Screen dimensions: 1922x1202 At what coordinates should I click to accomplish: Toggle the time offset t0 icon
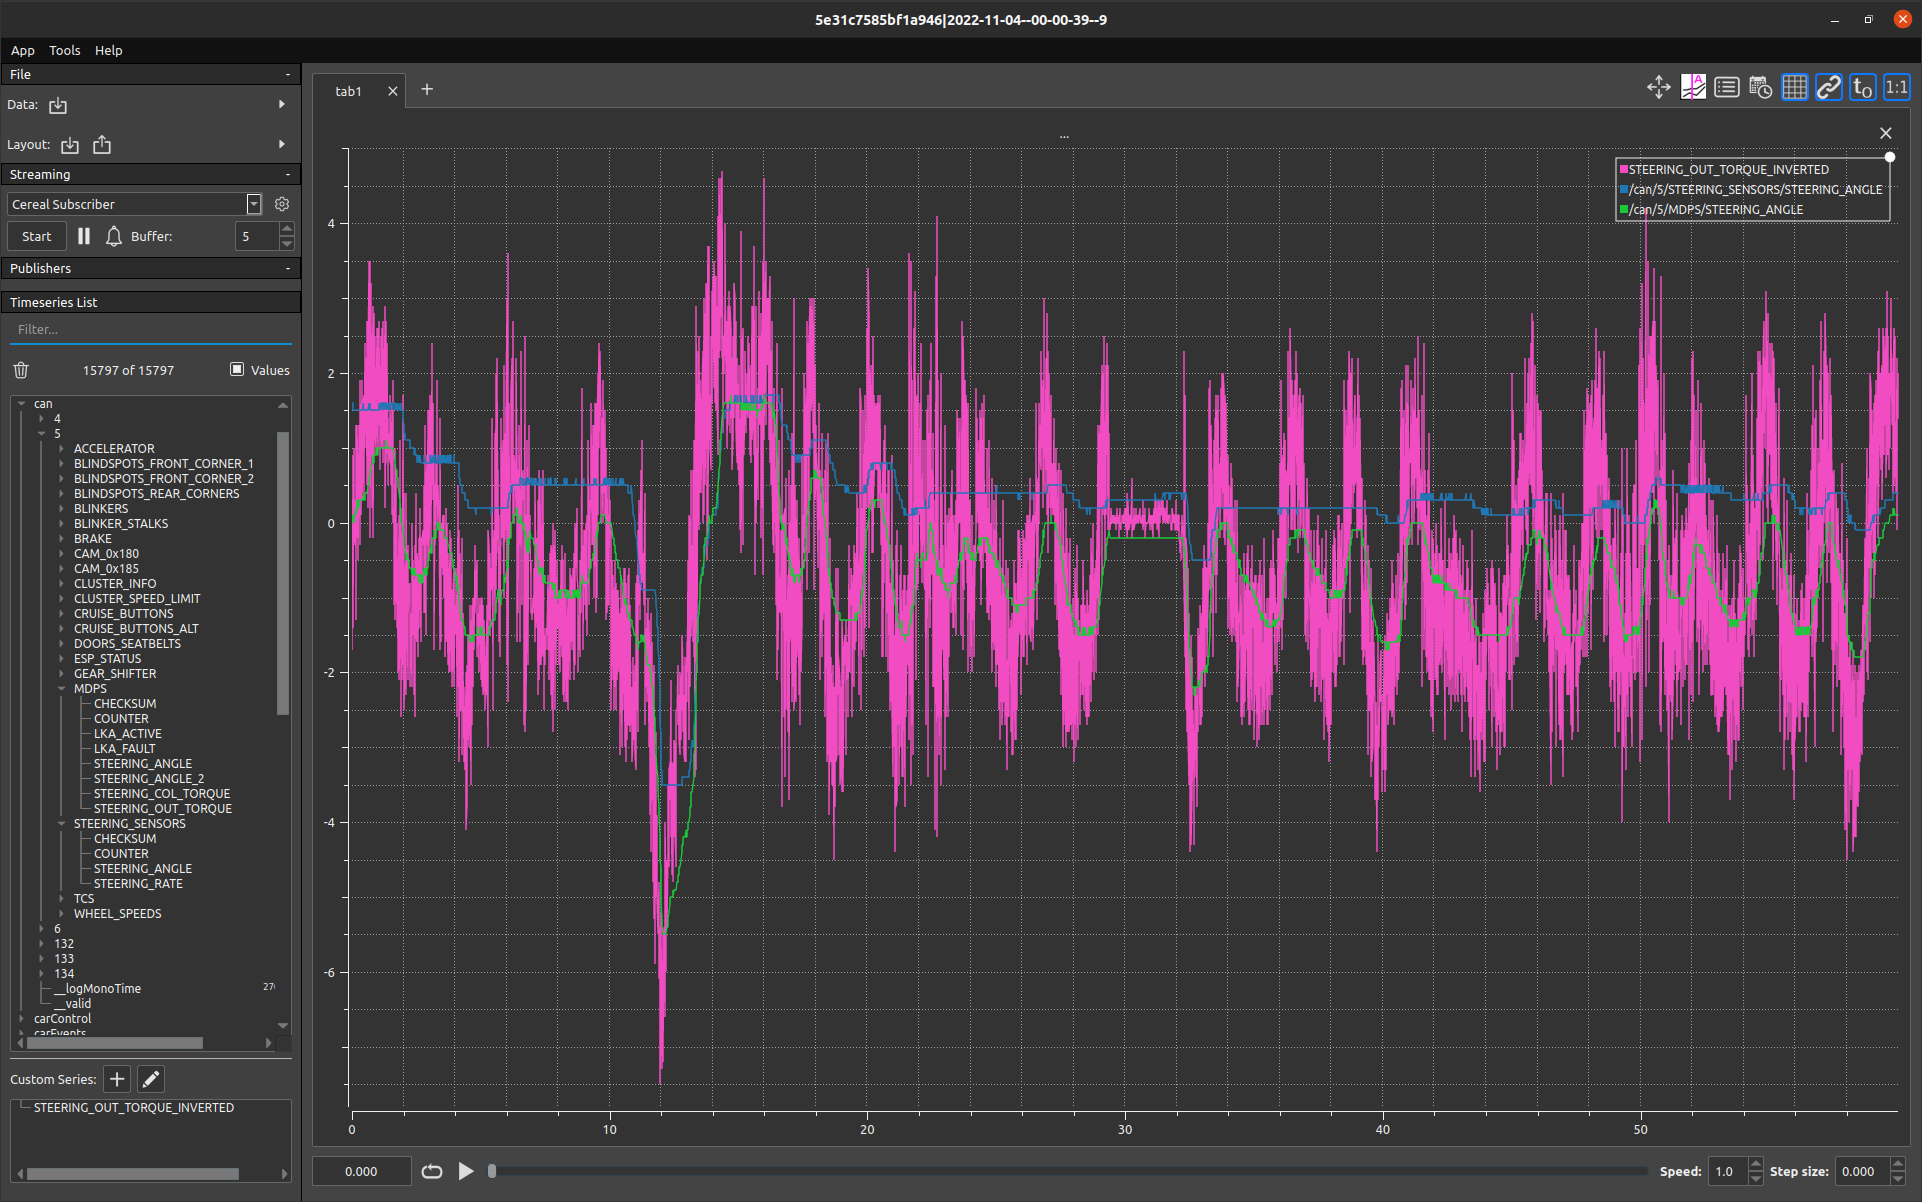[1862, 88]
